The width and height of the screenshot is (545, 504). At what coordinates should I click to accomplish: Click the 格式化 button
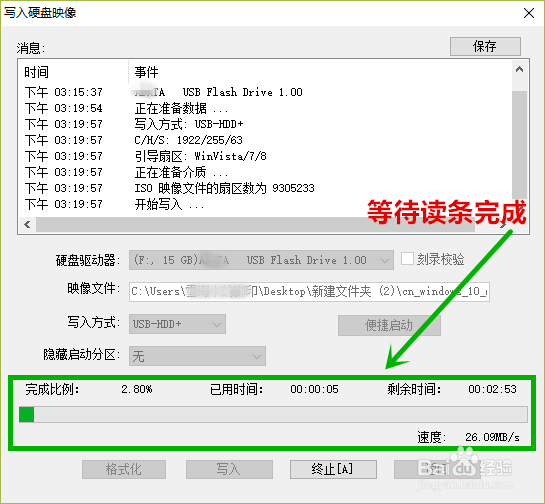pos(124,469)
